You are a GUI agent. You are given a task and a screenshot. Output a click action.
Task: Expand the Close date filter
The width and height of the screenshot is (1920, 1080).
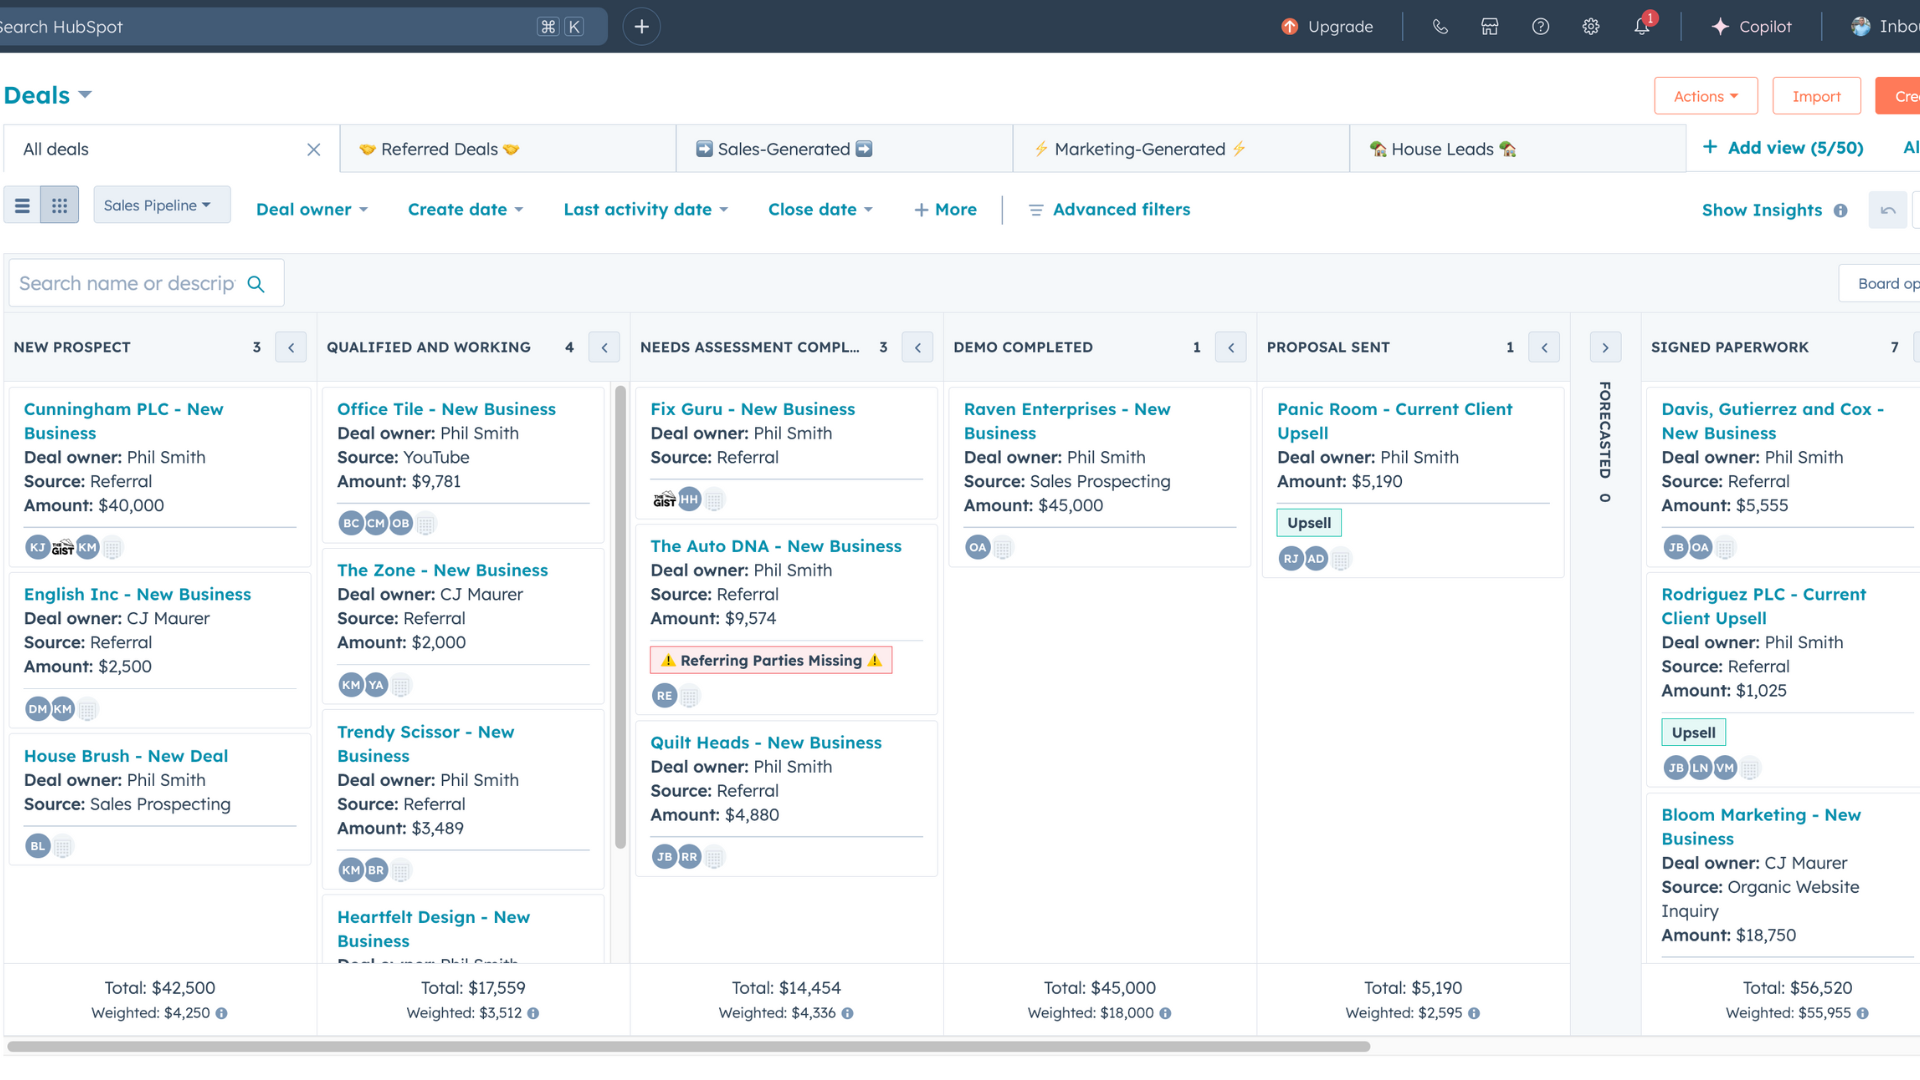click(820, 210)
